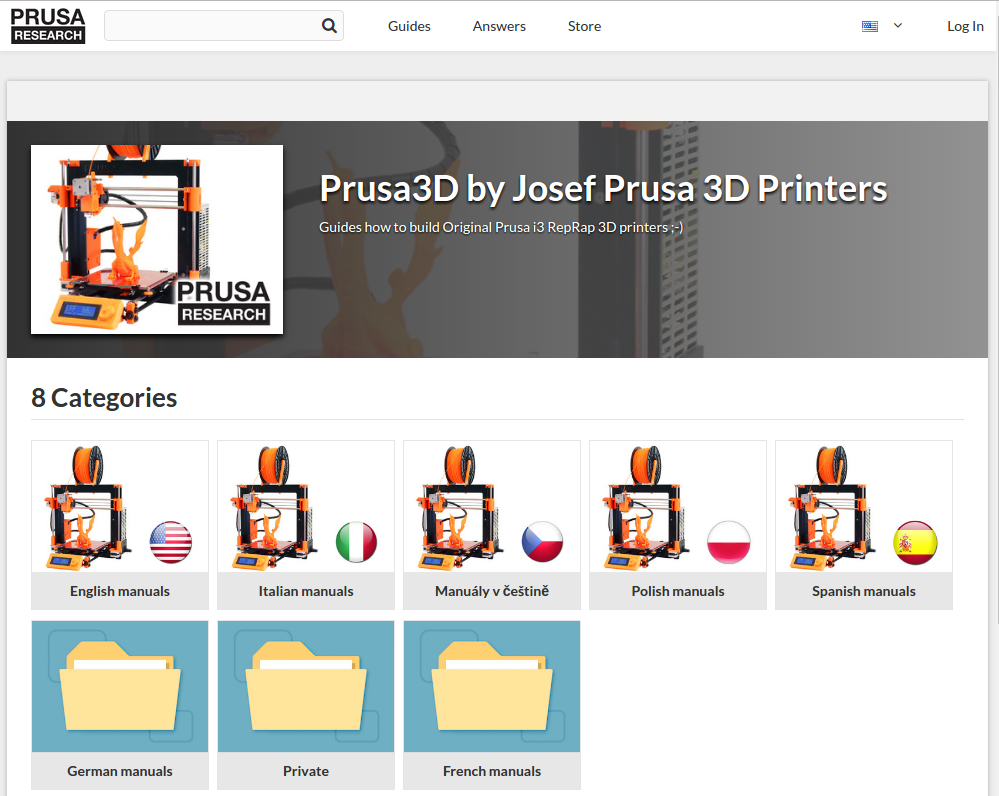Image resolution: width=999 pixels, height=796 pixels.
Task: Open the Store menu item
Action: tap(584, 26)
